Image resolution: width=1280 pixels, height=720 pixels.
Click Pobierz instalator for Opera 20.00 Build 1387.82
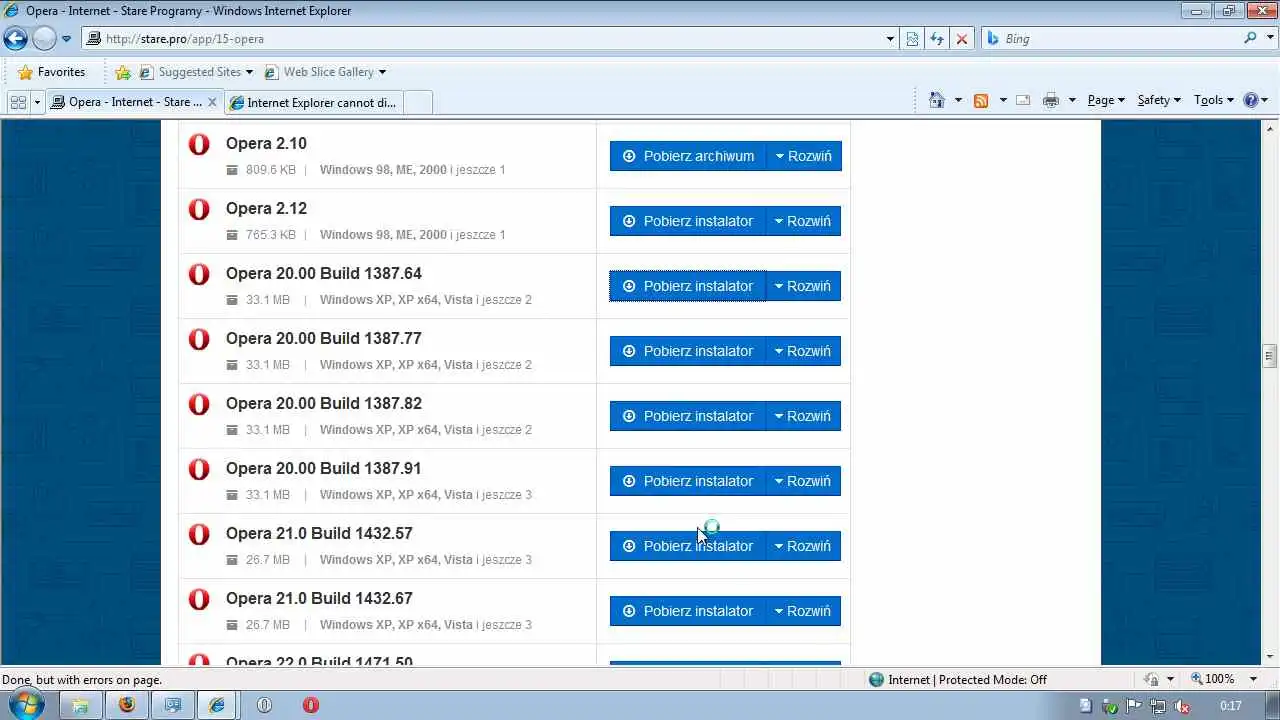pyautogui.click(x=688, y=416)
